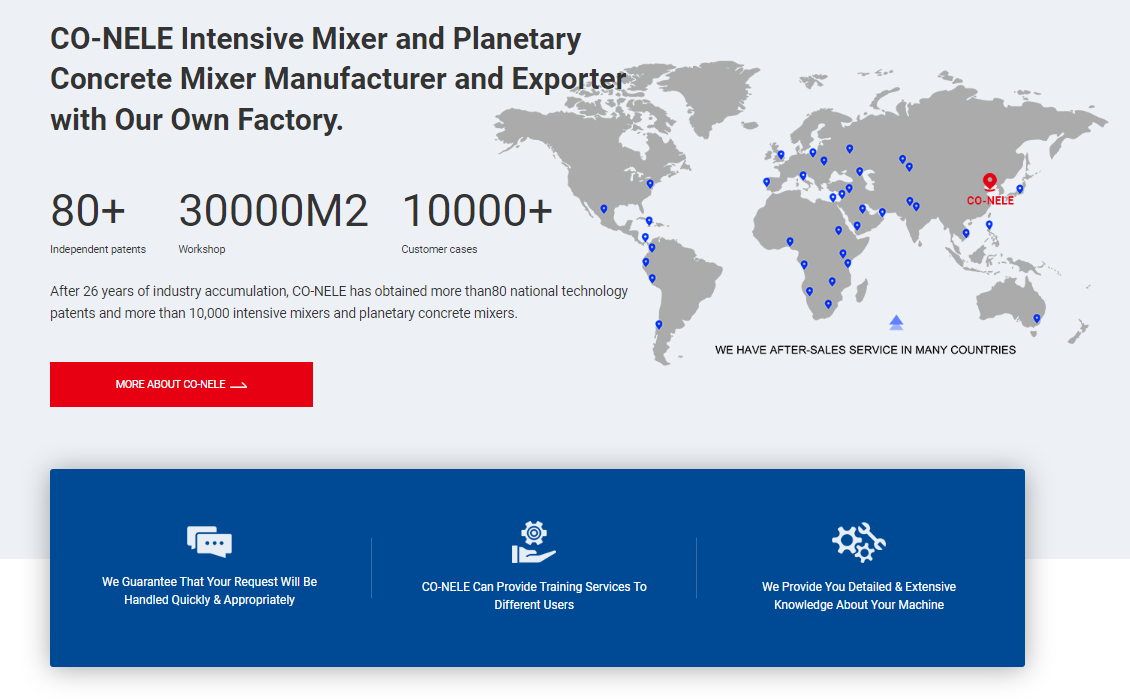Click the blue map pin in Mexico

tap(603, 209)
